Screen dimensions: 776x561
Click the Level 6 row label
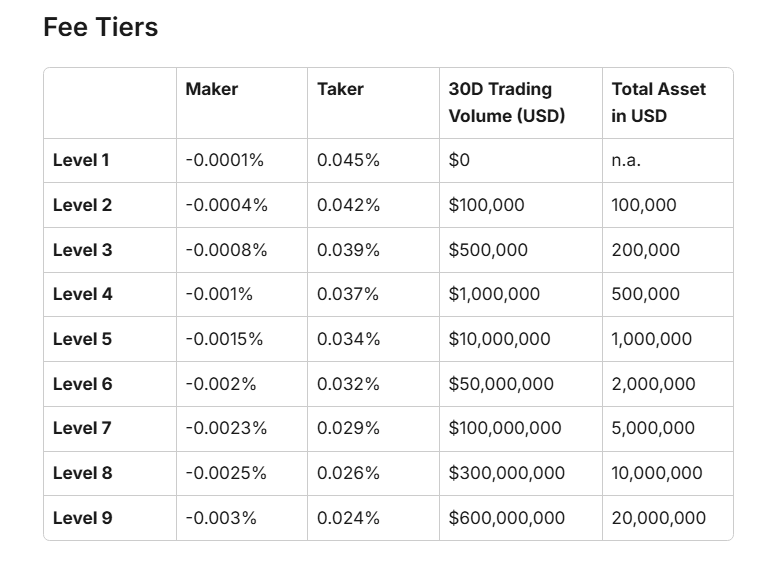pos(82,384)
